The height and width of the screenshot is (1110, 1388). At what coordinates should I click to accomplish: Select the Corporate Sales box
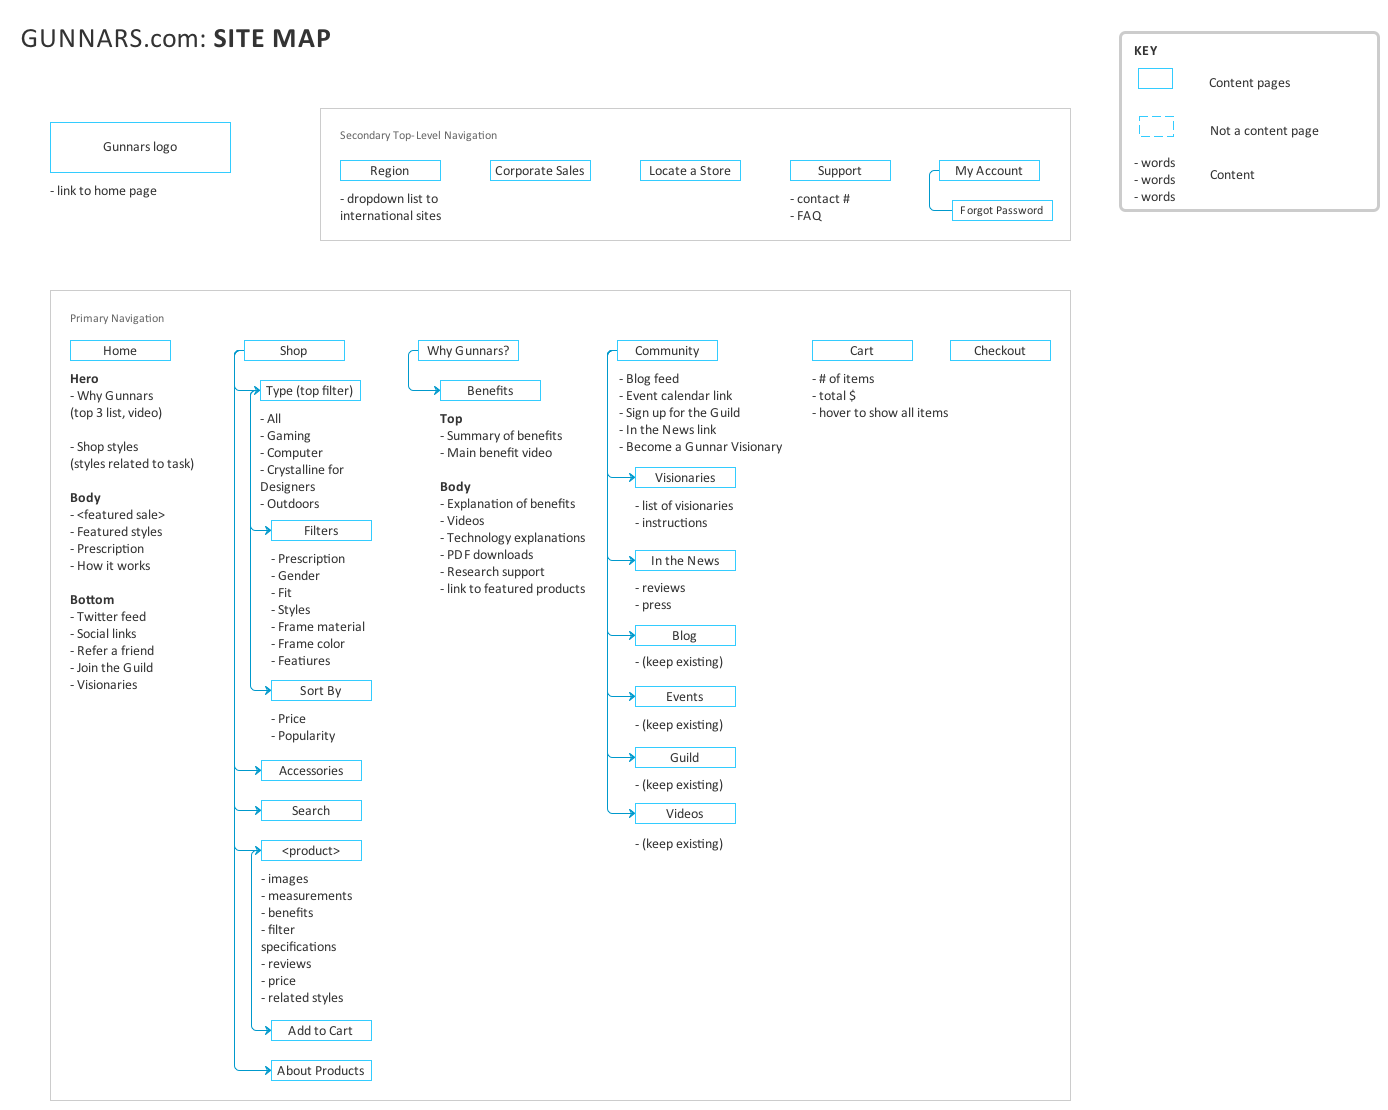[x=540, y=170]
